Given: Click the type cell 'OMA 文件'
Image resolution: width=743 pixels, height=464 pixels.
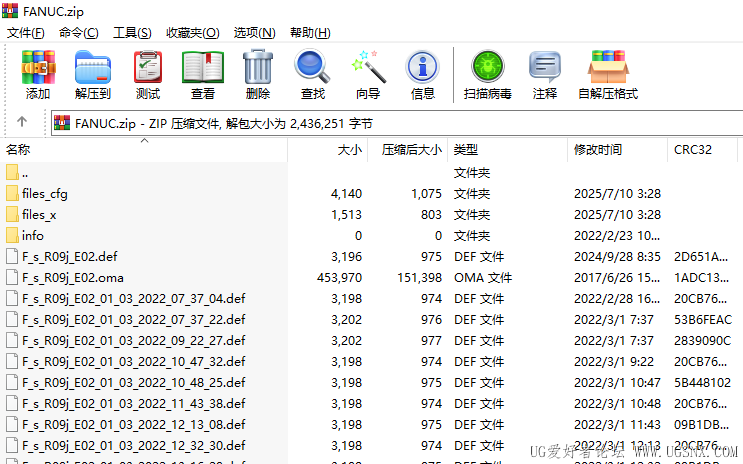Looking at the screenshot, I should tap(483, 278).
